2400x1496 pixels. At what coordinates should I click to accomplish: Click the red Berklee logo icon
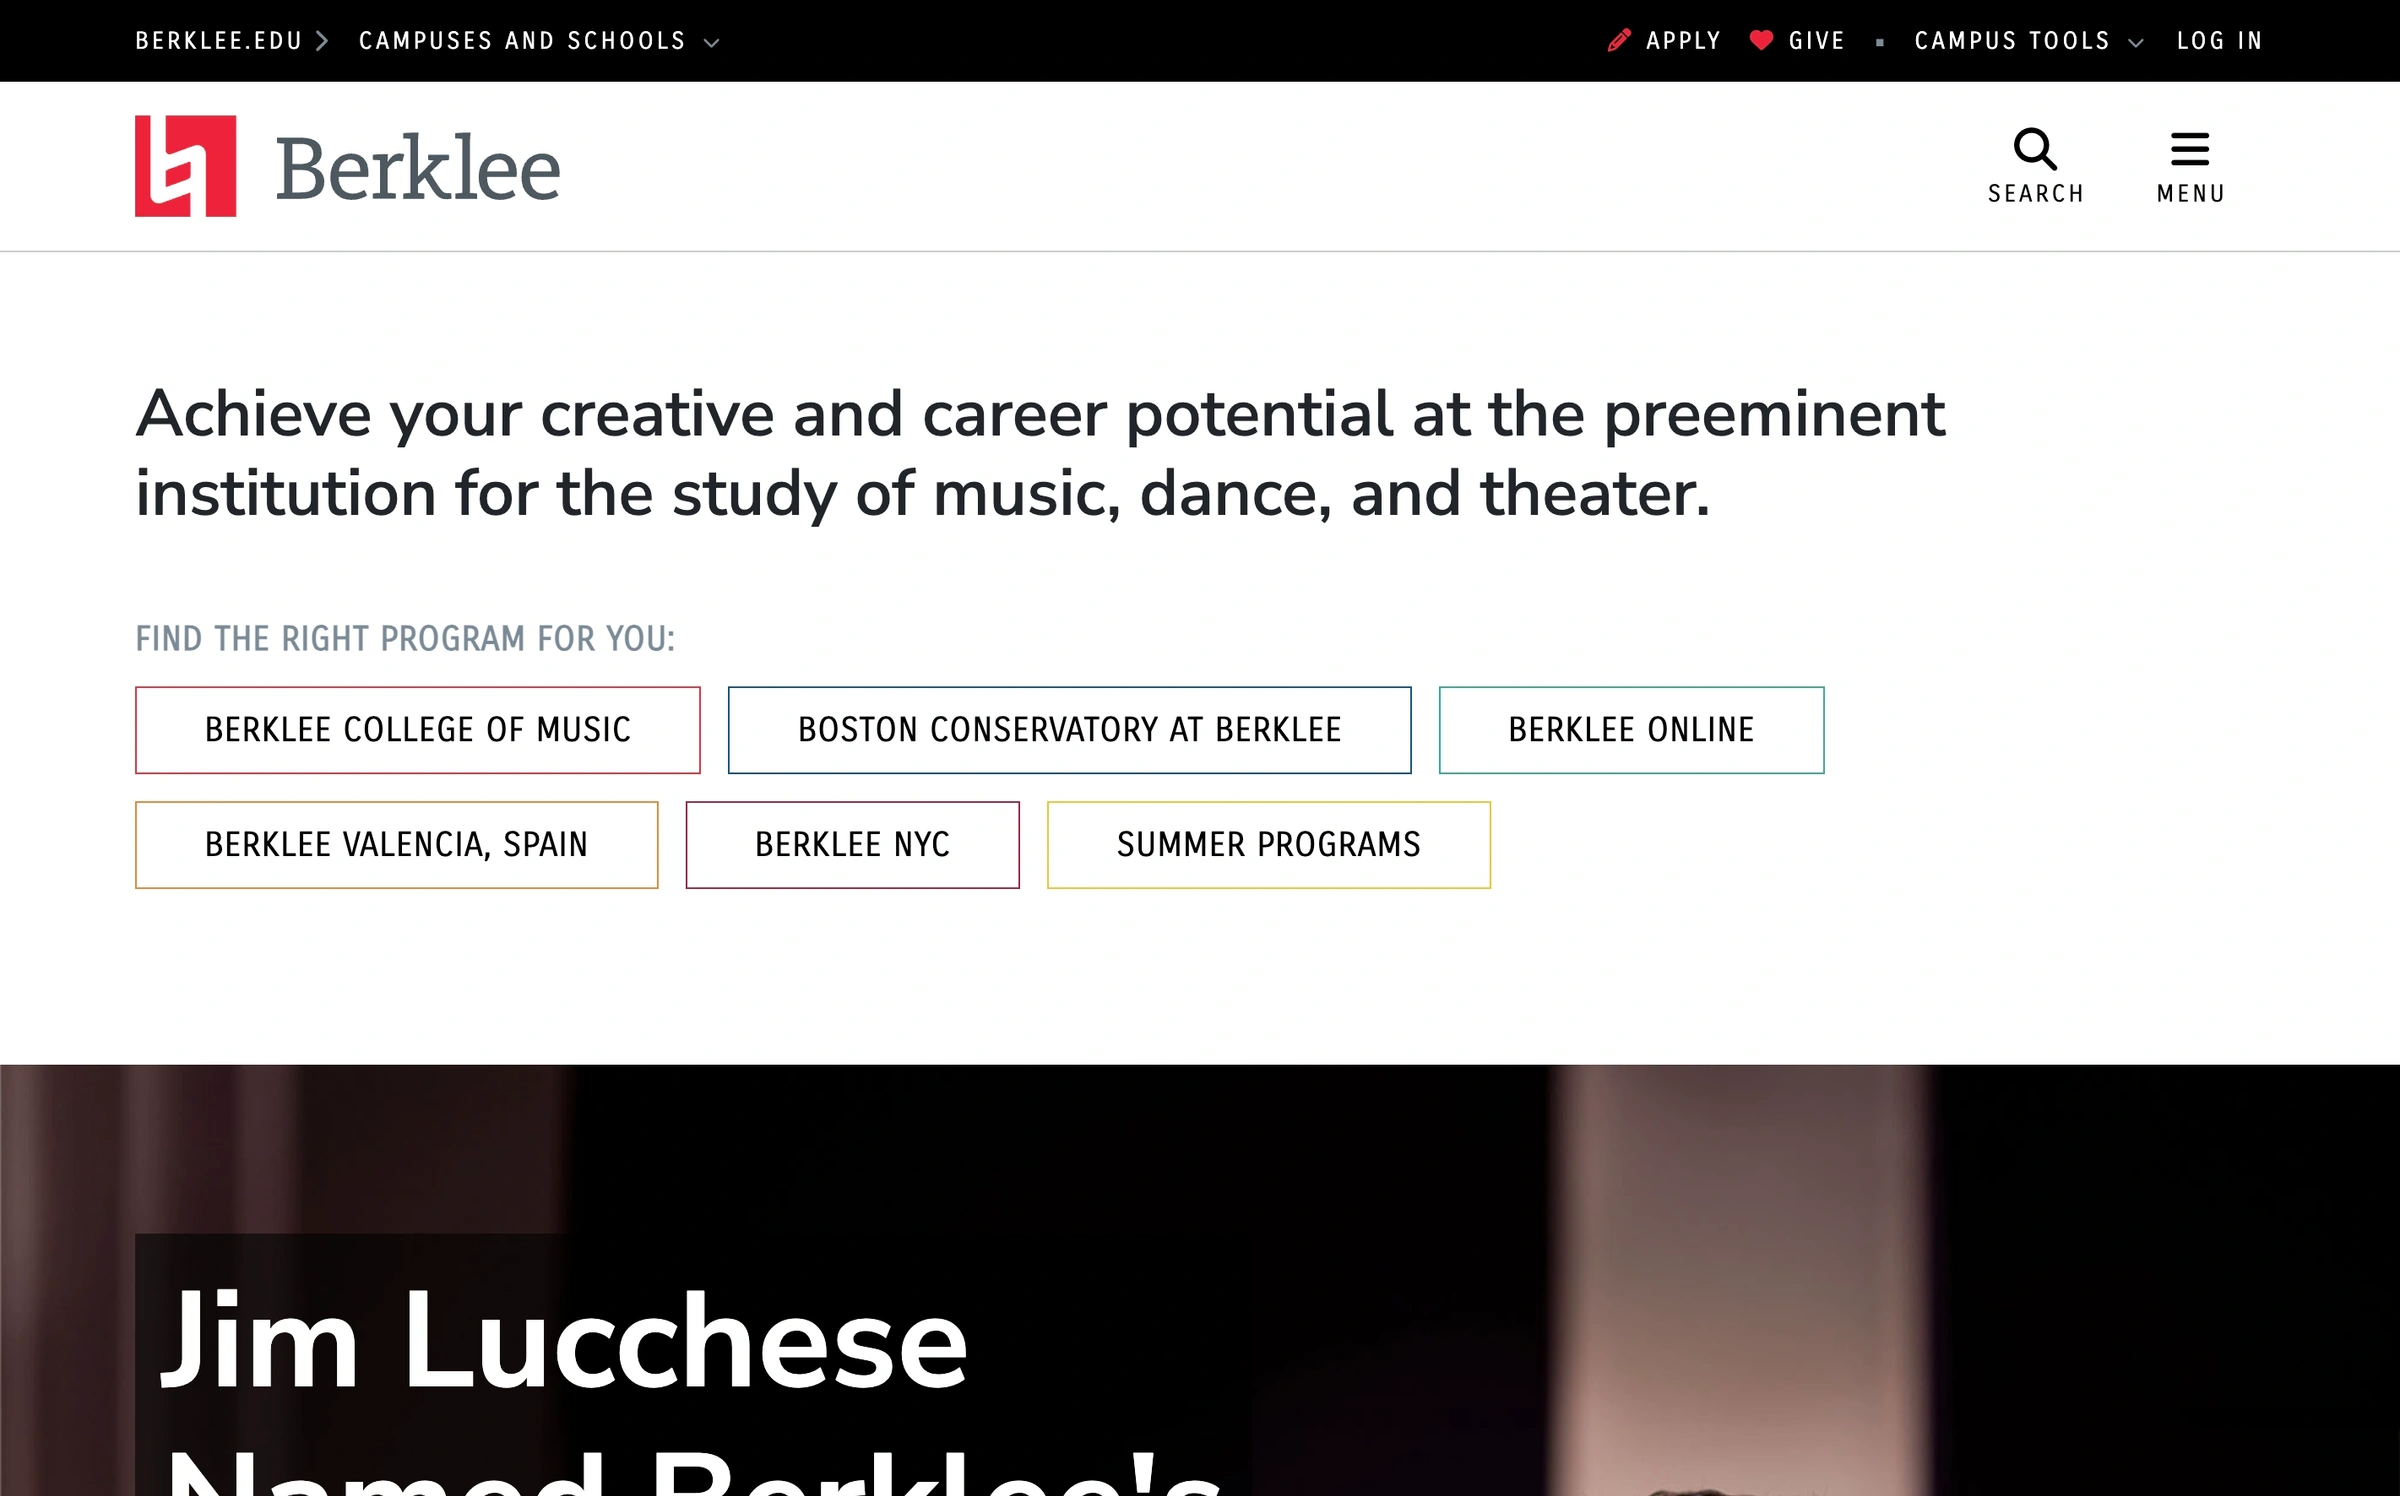pos(186,166)
